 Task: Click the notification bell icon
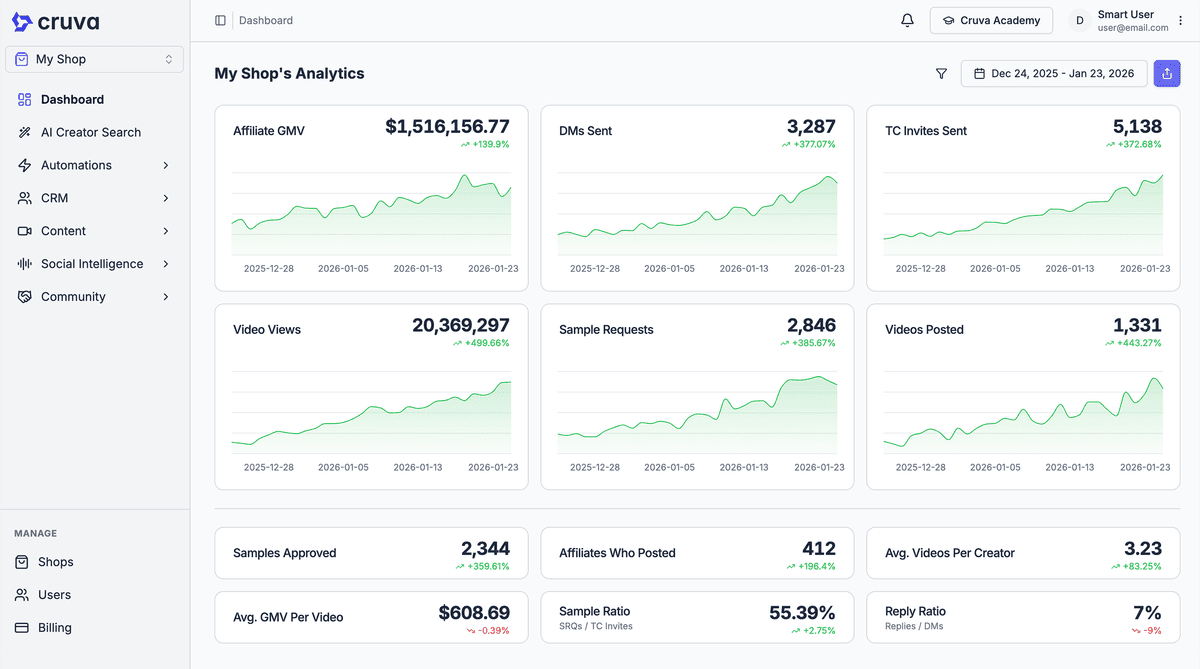coord(907,20)
